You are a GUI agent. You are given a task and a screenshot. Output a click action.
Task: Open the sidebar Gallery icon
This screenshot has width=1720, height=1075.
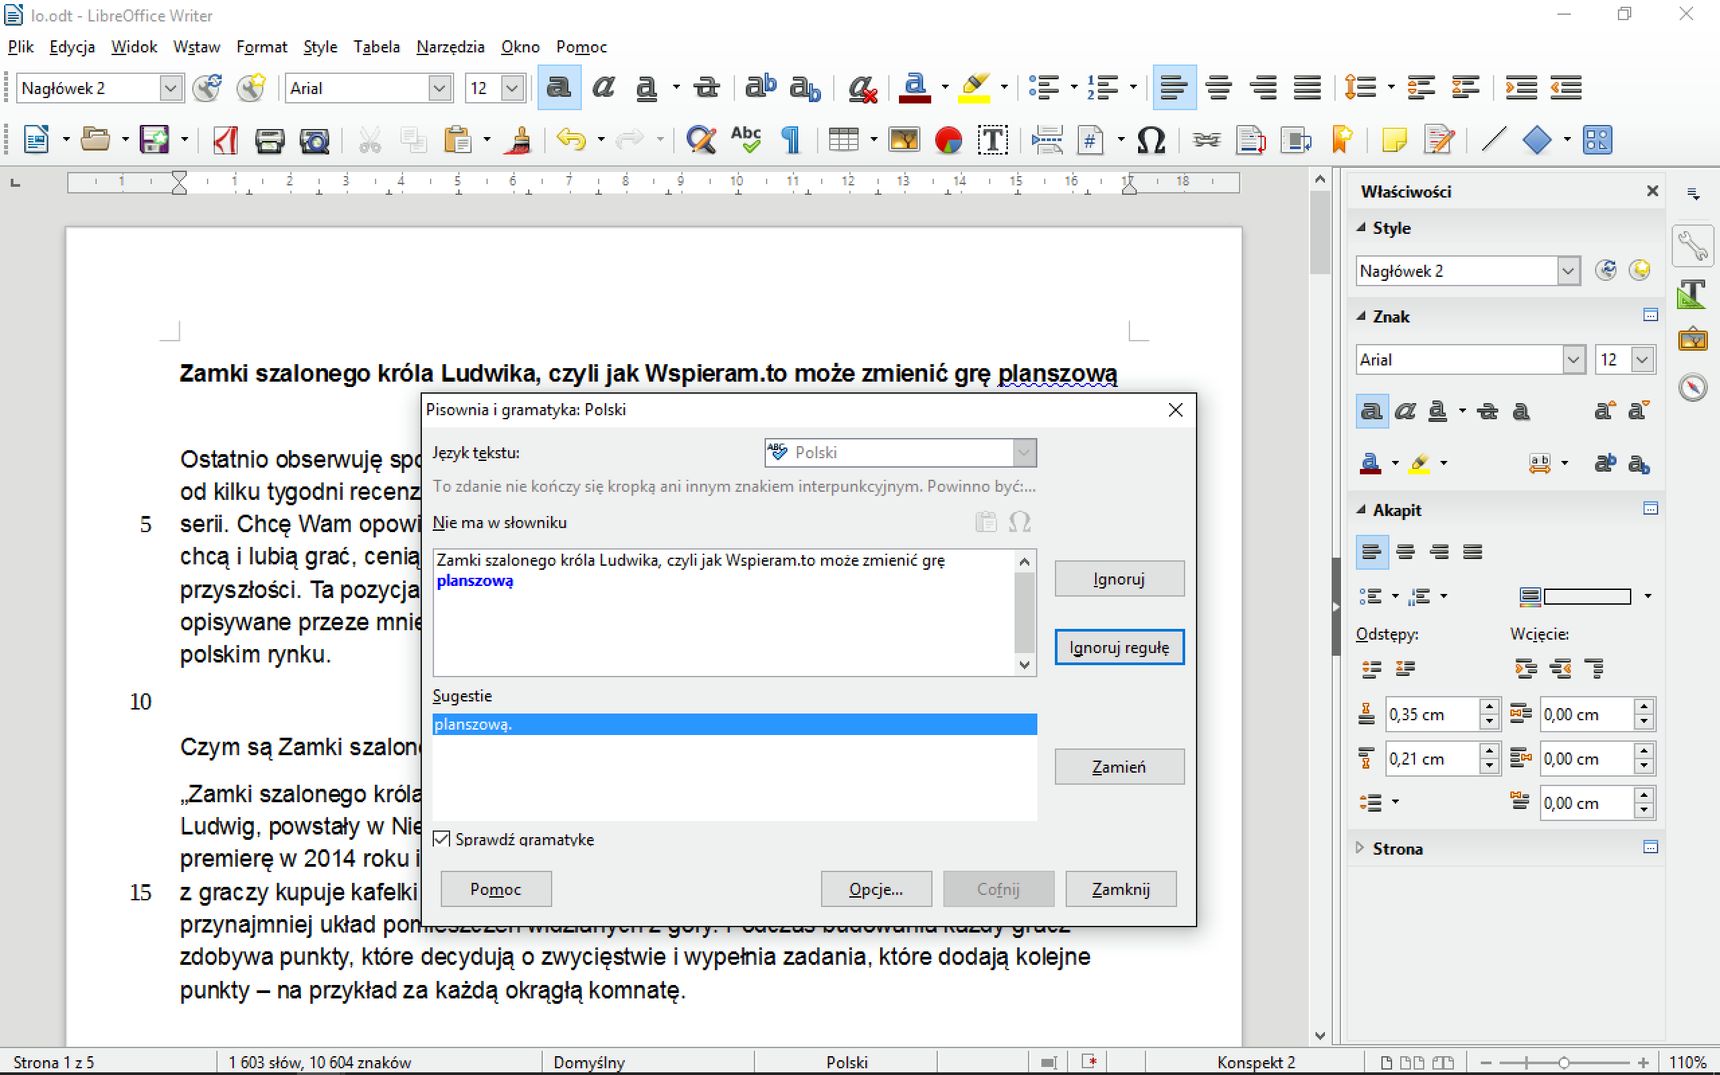(x=1692, y=340)
